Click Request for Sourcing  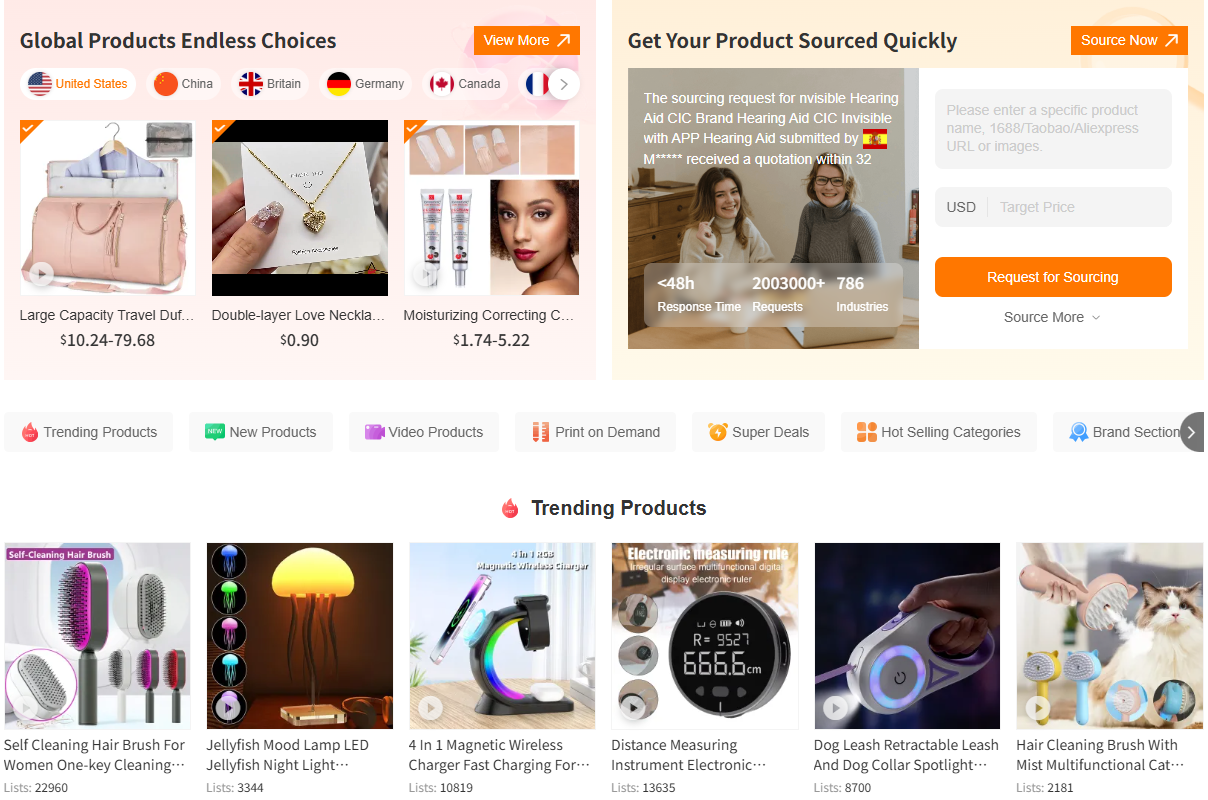[x=1052, y=277]
